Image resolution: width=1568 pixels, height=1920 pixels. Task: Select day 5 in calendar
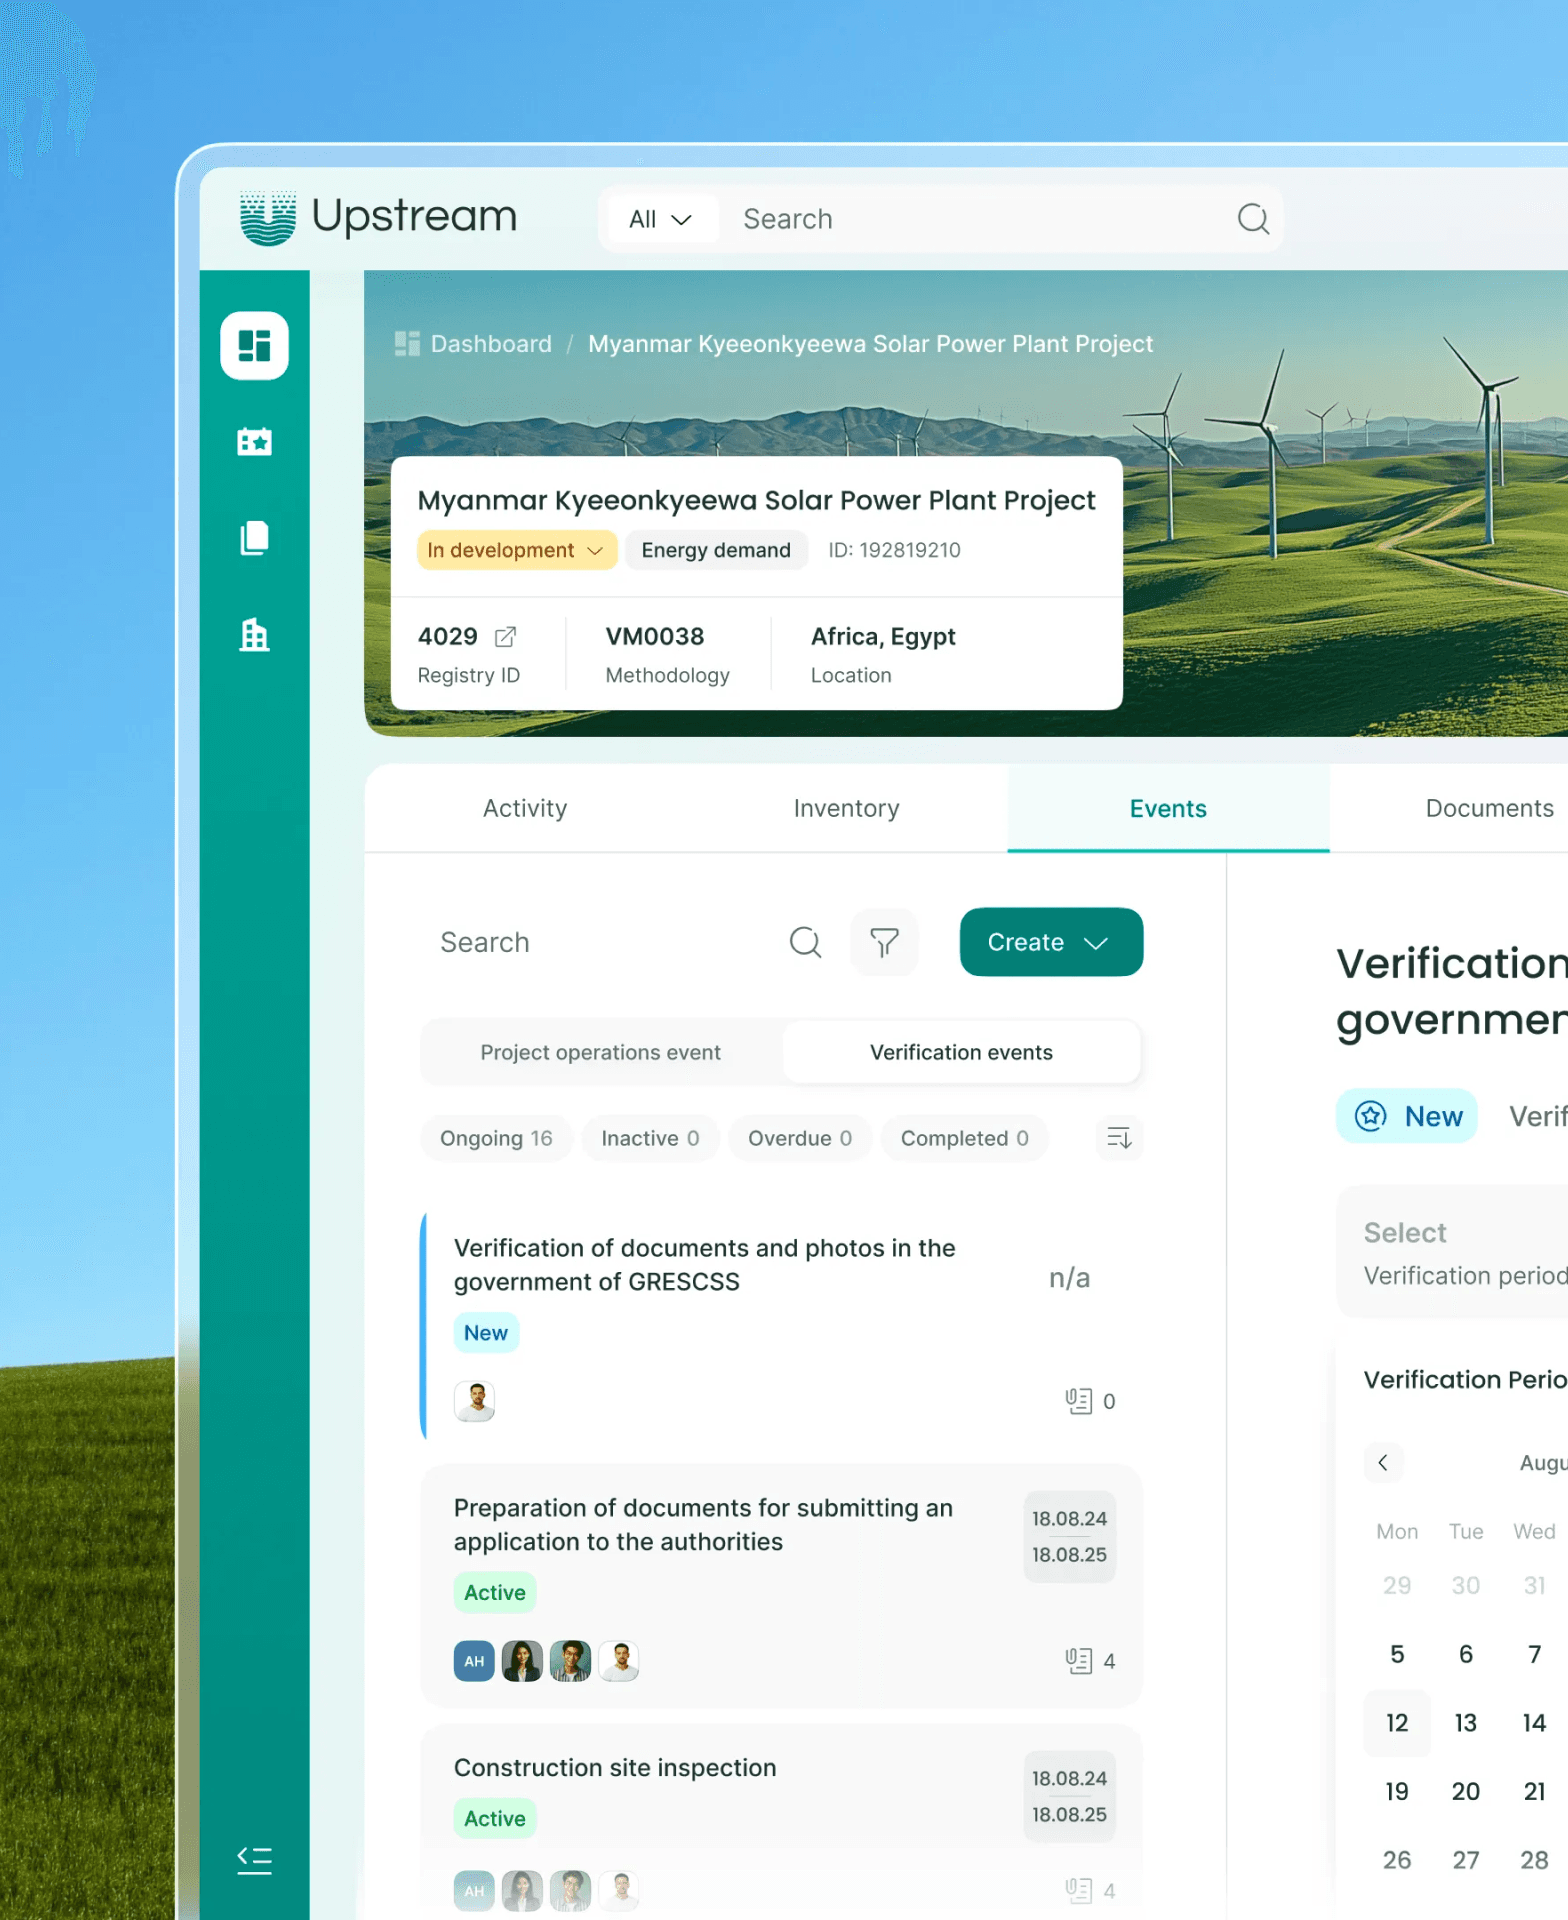(1397, 1654)
